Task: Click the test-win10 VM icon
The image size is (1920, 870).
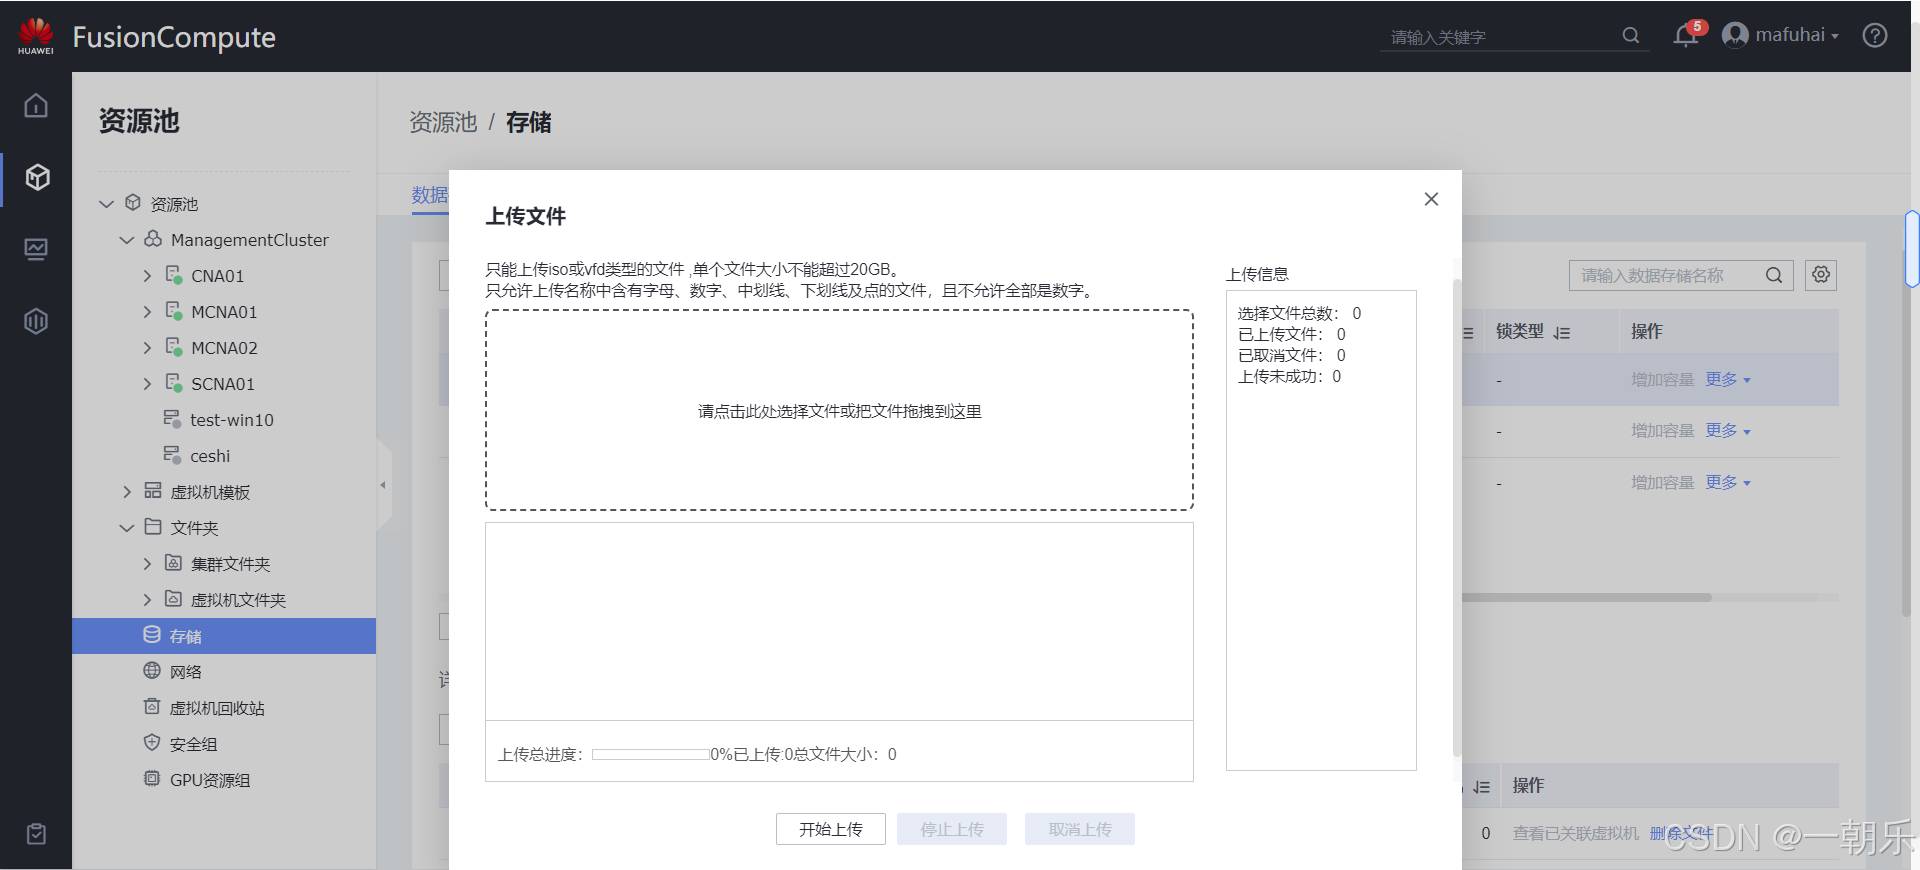Action: coord(172,419)
